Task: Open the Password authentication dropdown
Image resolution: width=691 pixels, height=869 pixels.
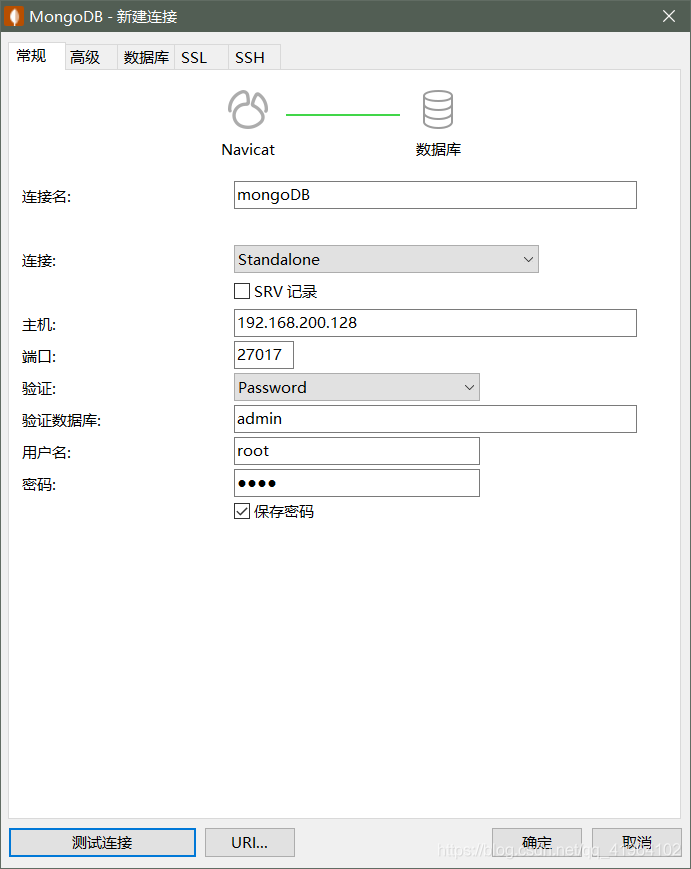Action: point(357,387)
